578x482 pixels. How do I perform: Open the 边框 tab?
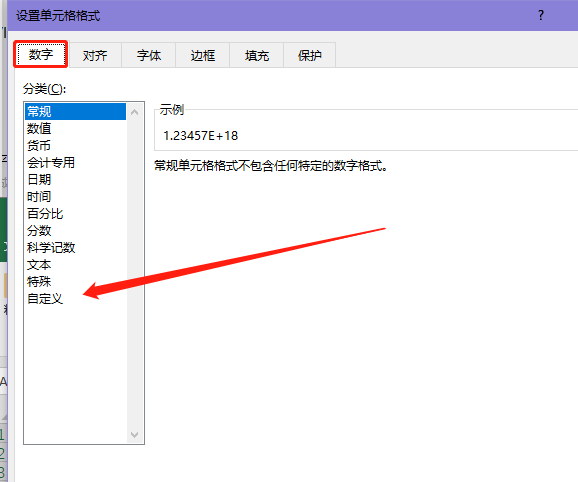click(x=203, y=55)
